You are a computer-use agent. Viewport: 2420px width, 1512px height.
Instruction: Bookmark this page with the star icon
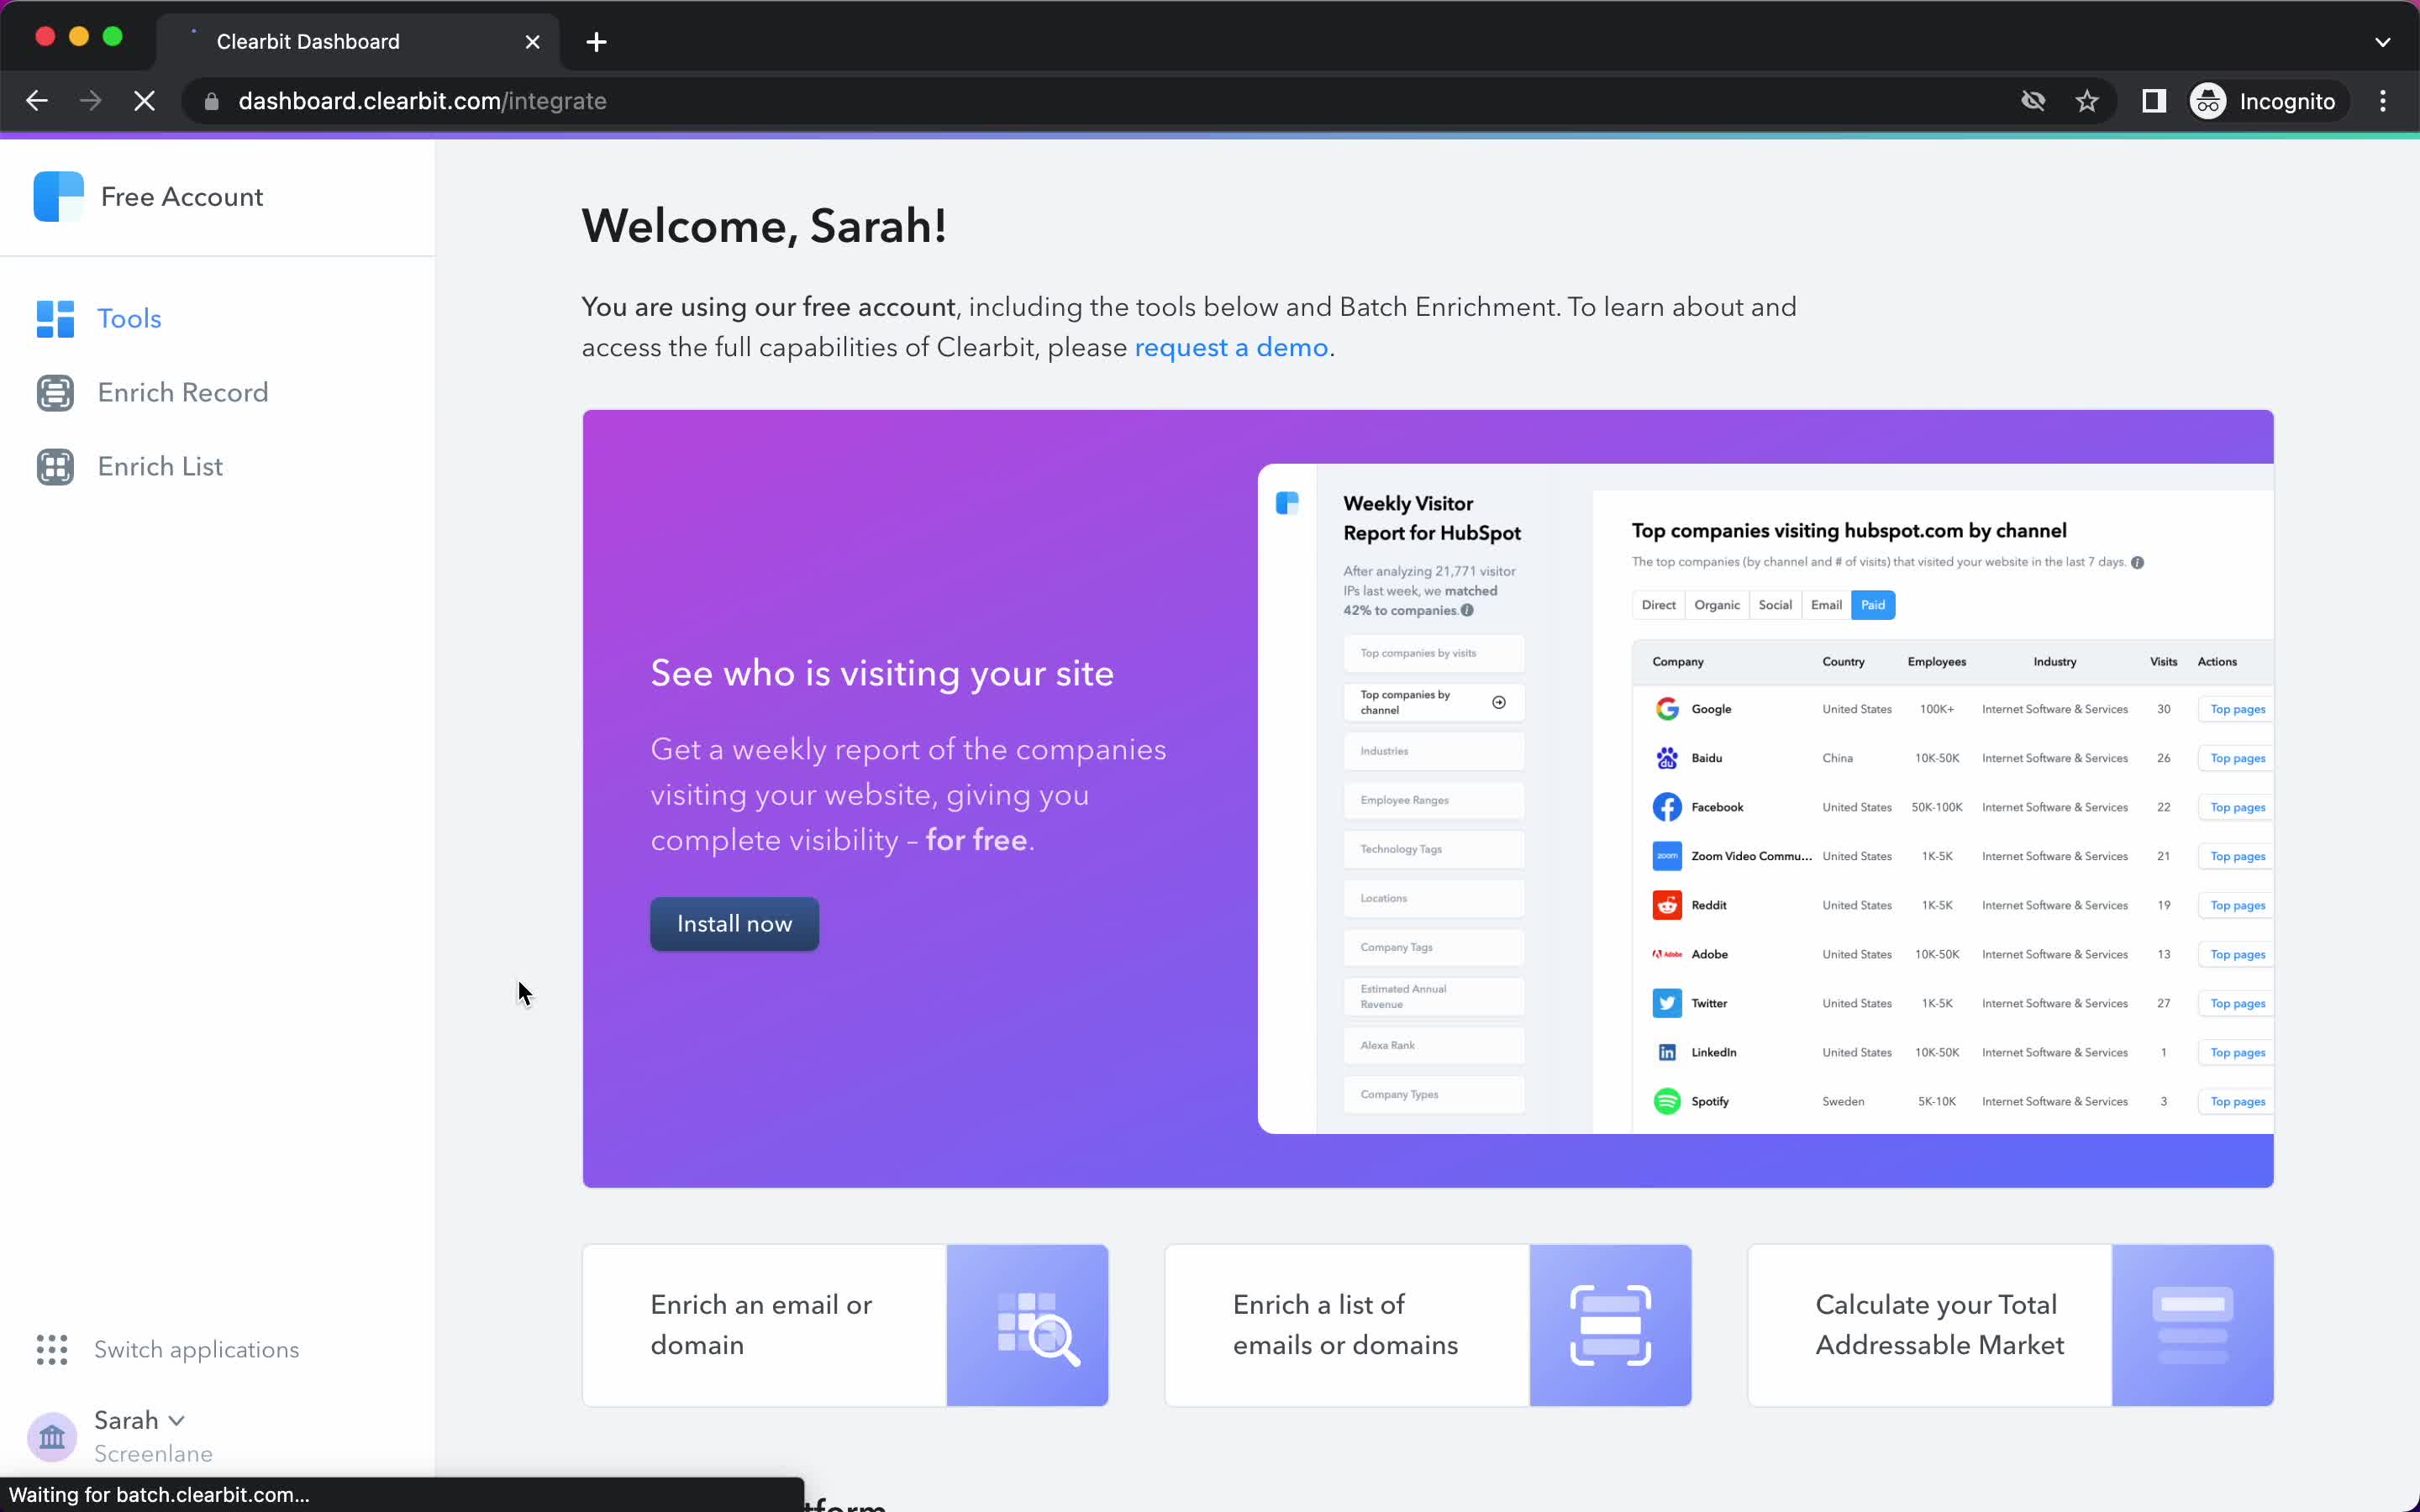(x=2086, y=101)
